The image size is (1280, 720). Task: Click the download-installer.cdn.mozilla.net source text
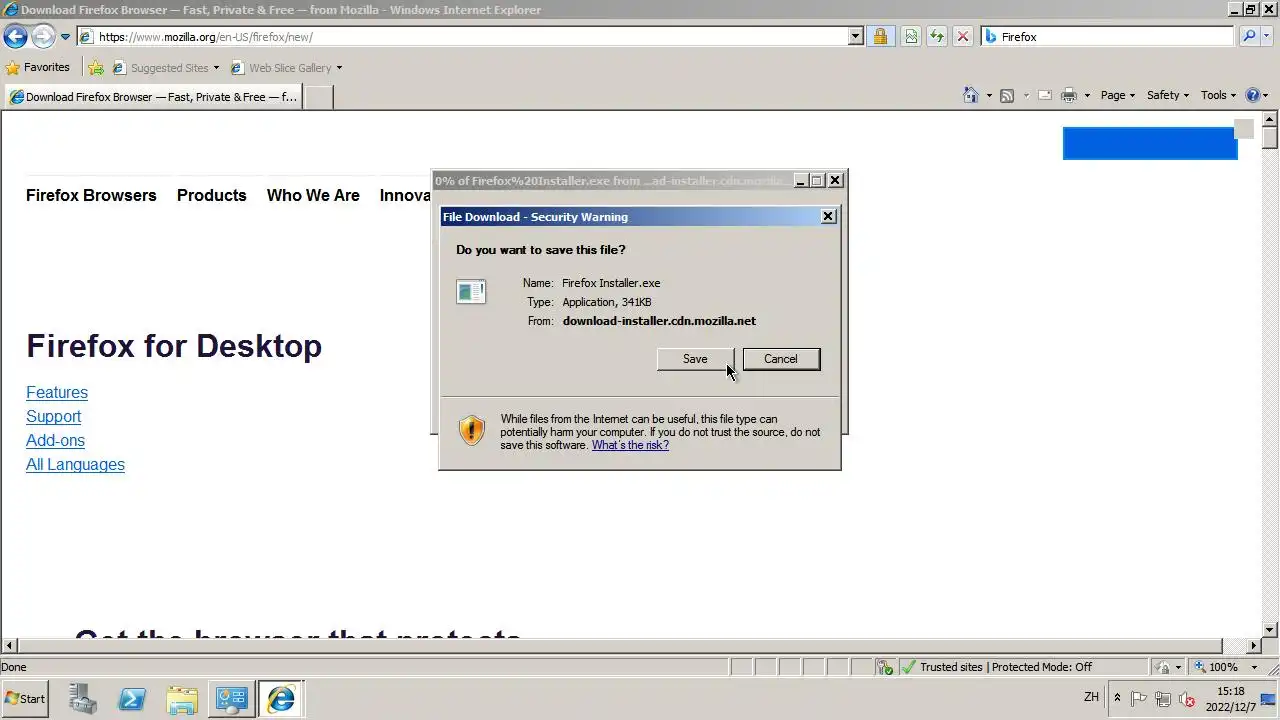pyautogui.click(x=659, y=321)
